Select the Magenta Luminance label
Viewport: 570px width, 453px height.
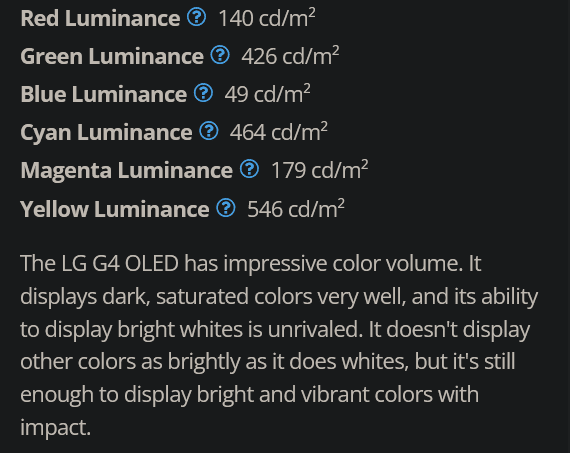(127, 171)
